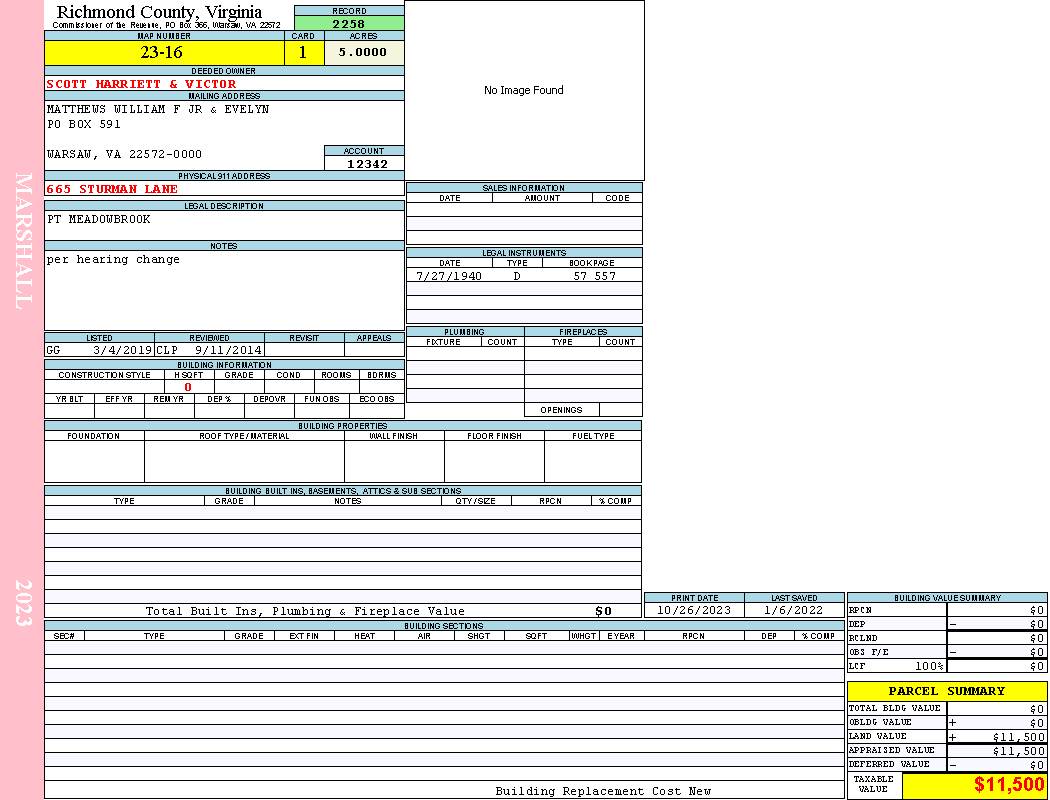1050x800 pixels.
Task: Click the Parcel Summary yellow header
Action: point(946,691)
